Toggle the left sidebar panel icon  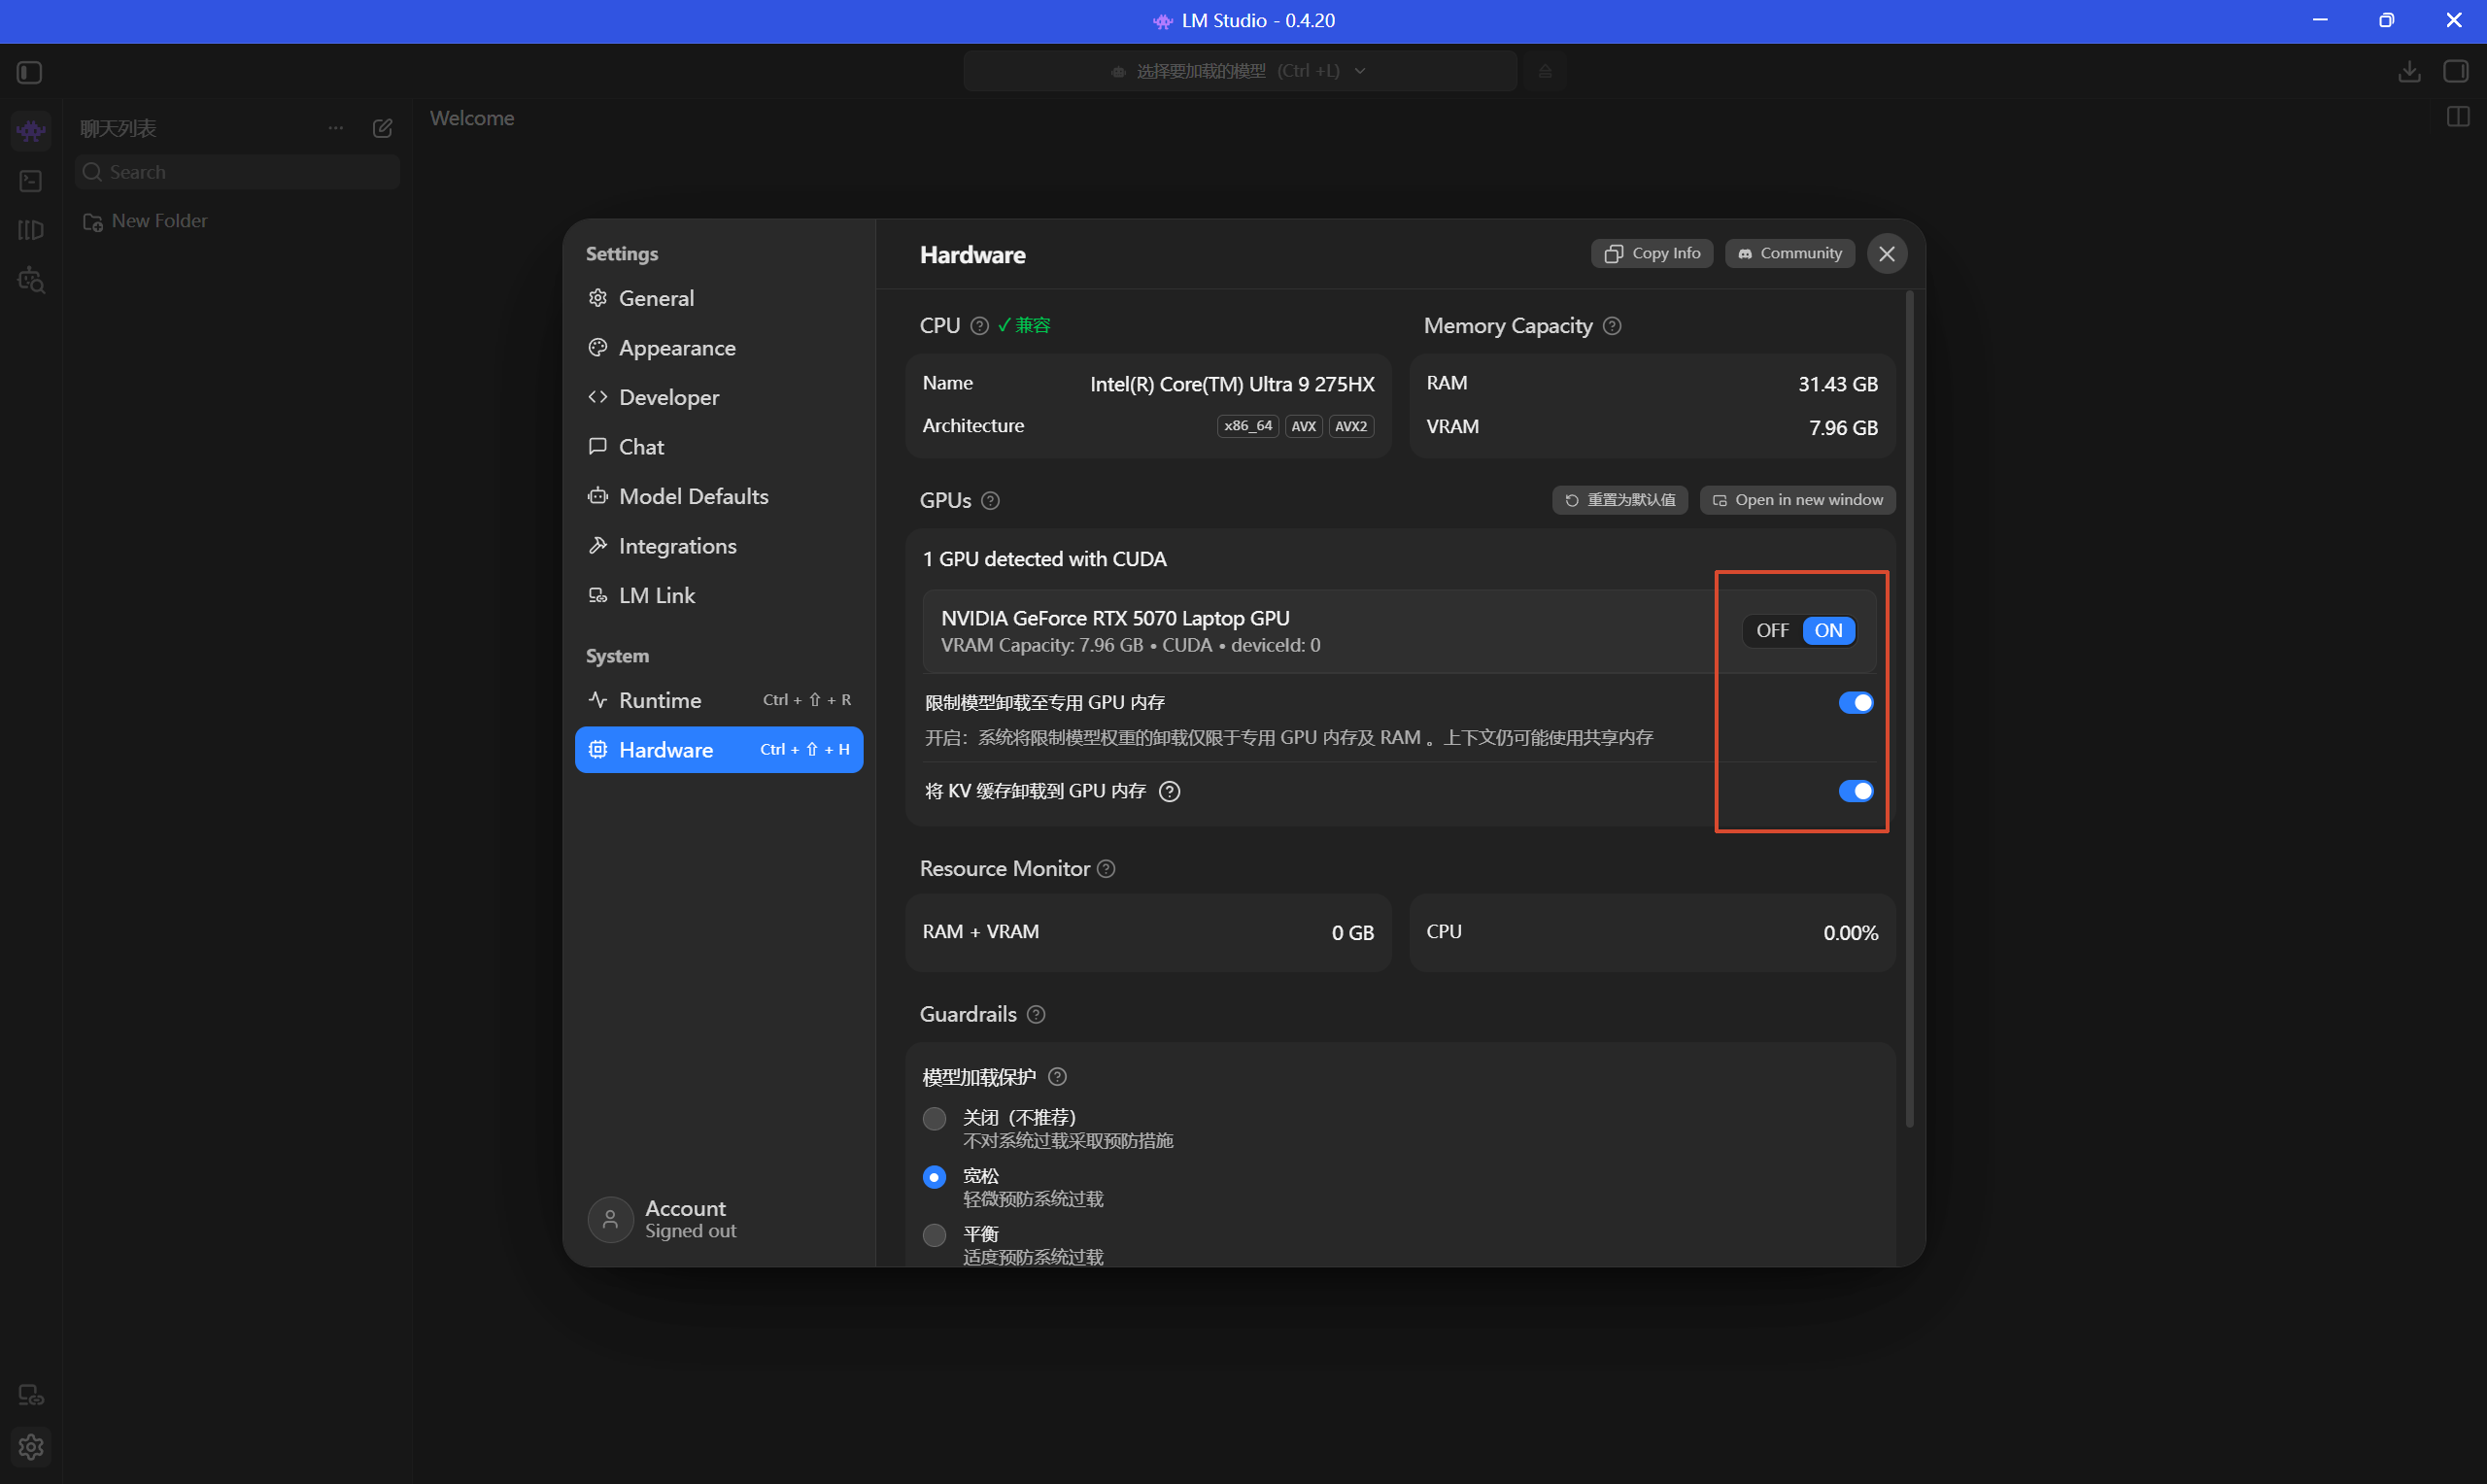(29, 72)
